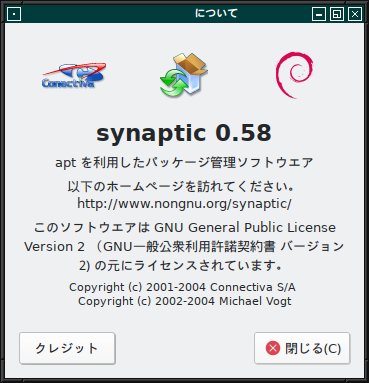Click the GNU General Public License line

click(x=184, y=228)
